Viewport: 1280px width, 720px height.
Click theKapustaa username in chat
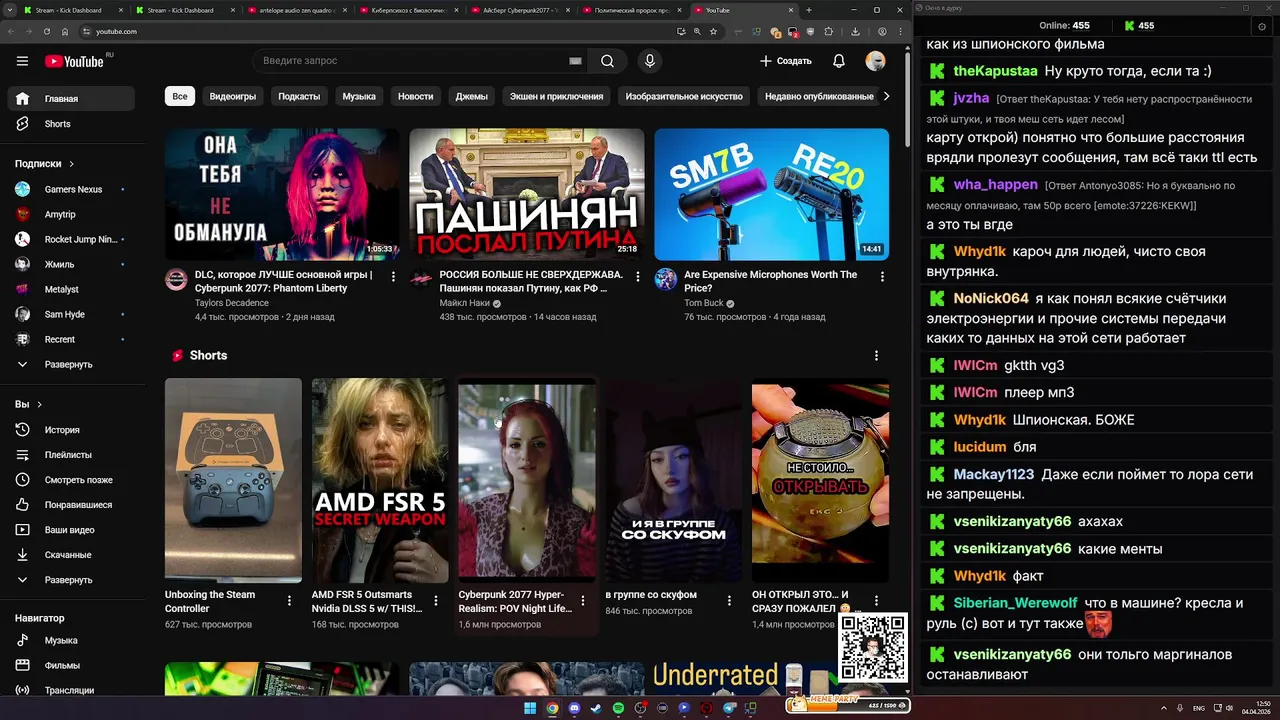pyautogui.click(x=995, y=71)
